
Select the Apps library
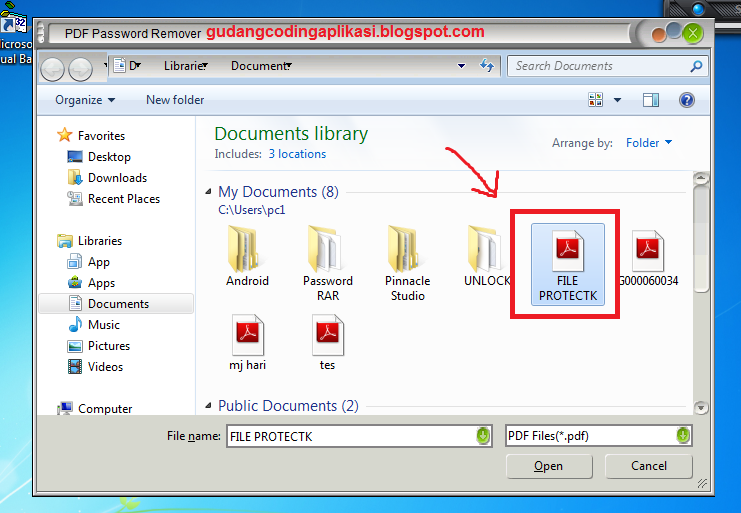point(101,282)
